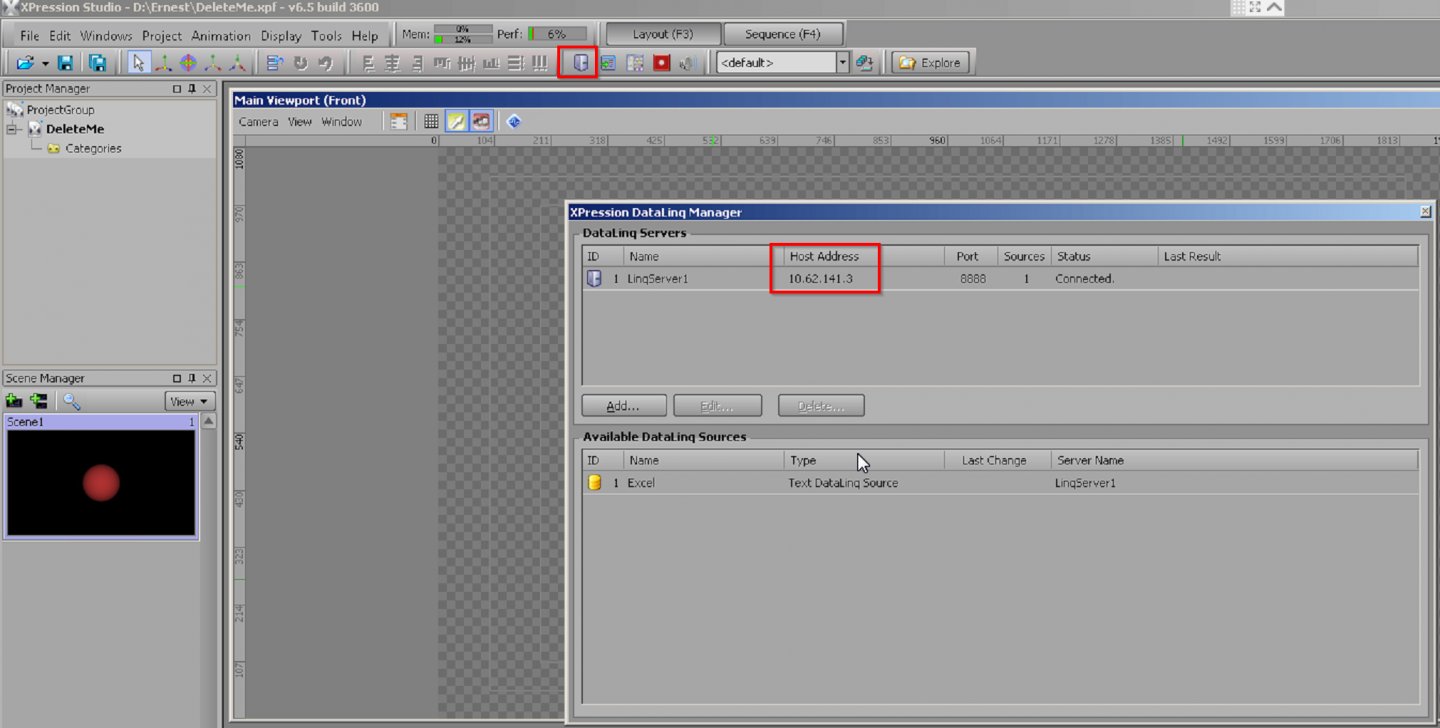Select the ProjectGroup tree item

60,110
